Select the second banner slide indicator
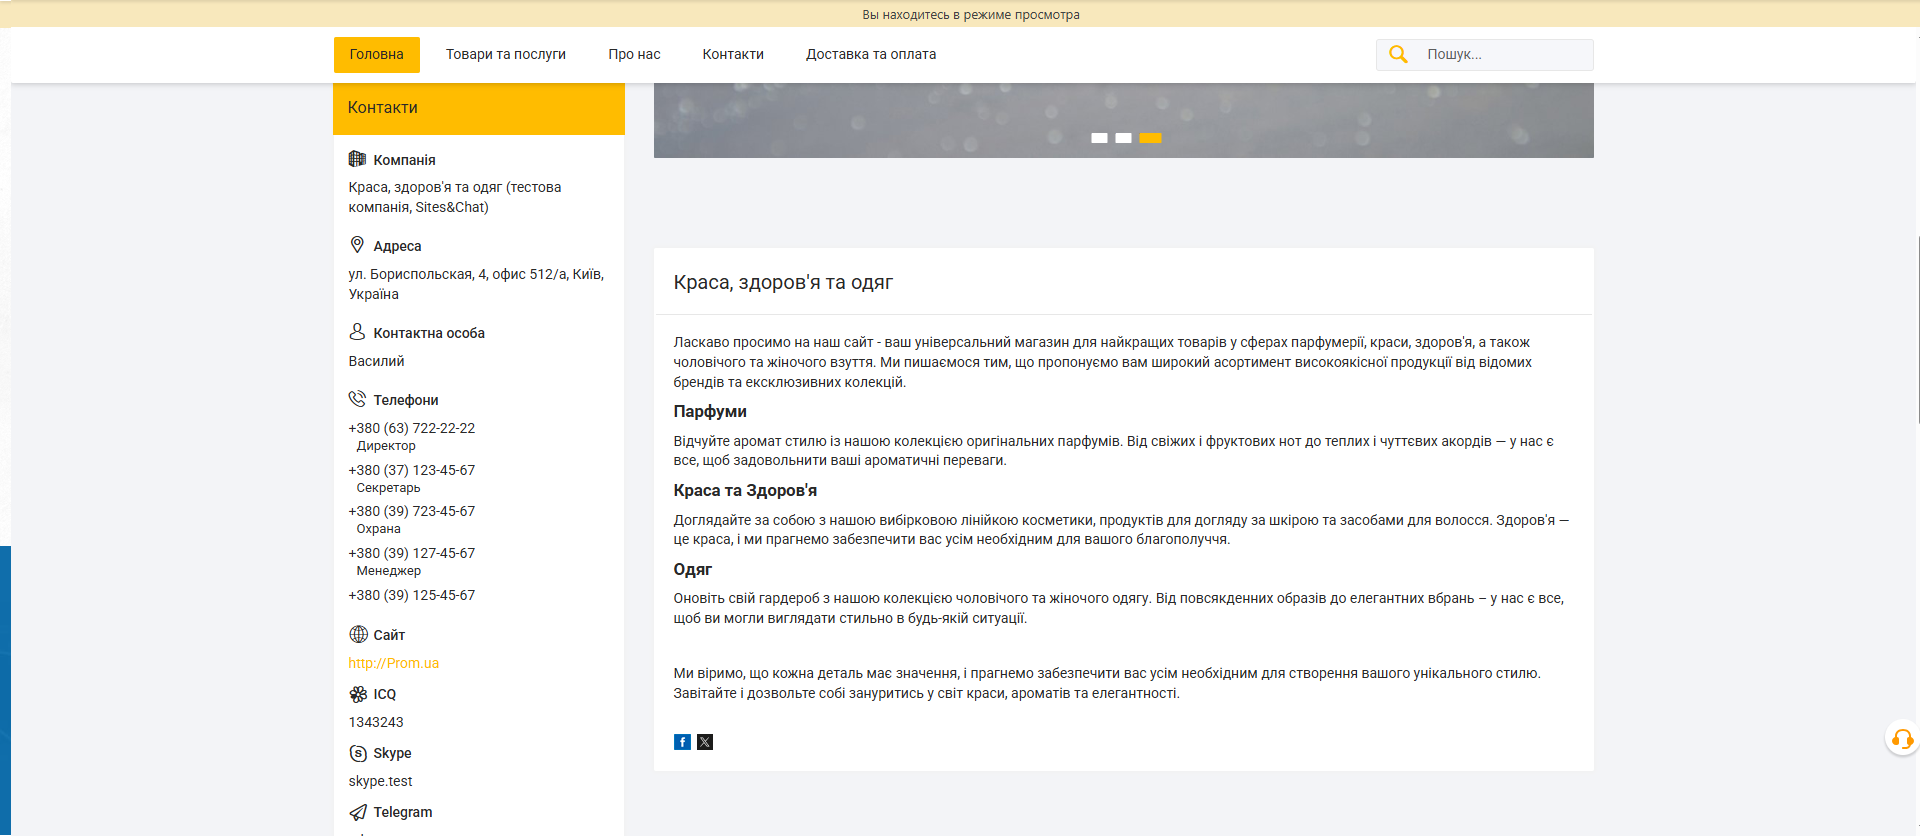 click(1123, 138)
